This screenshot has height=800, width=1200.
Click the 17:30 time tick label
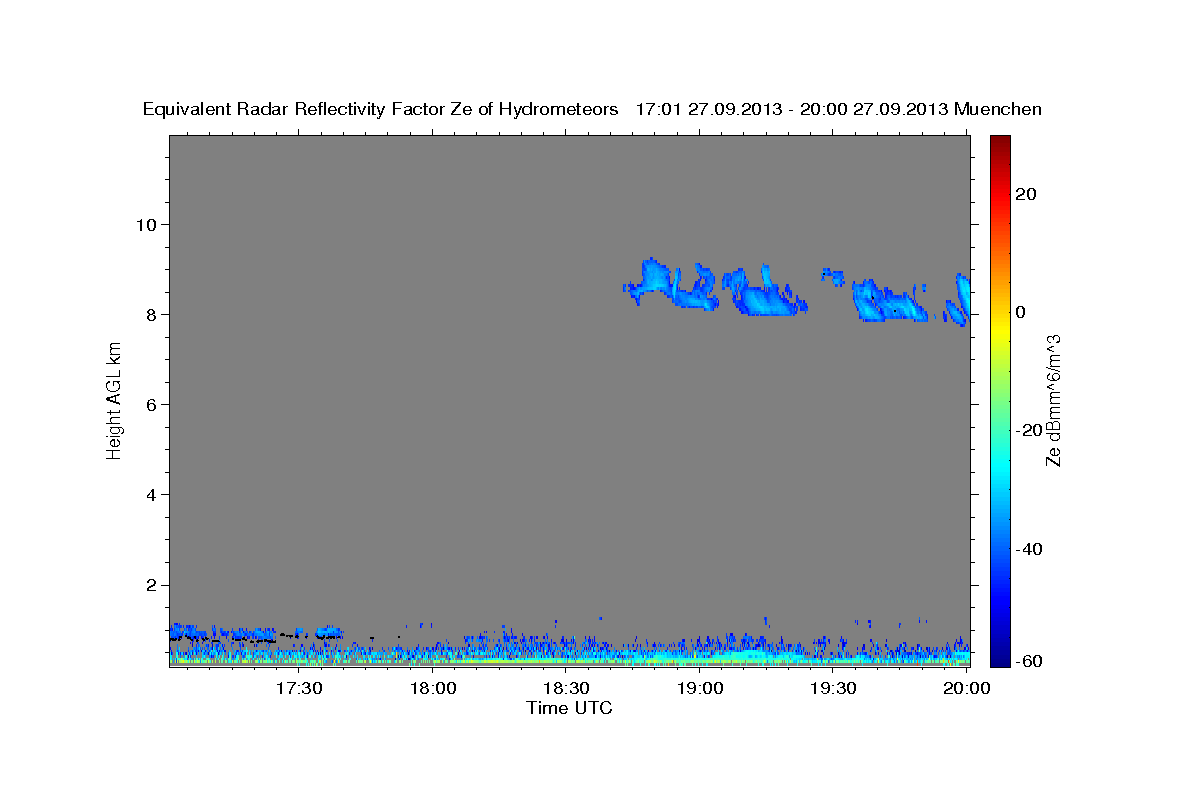301,689
